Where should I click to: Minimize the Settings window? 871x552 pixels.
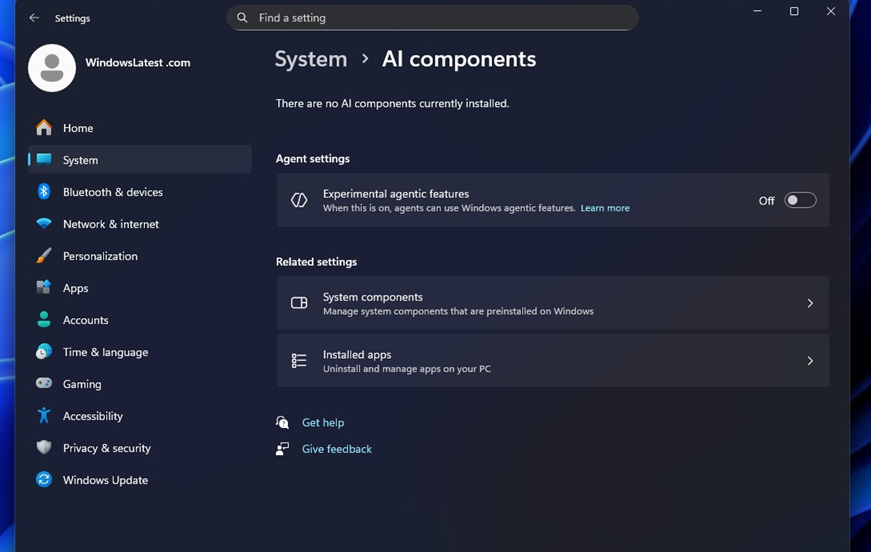757,11
